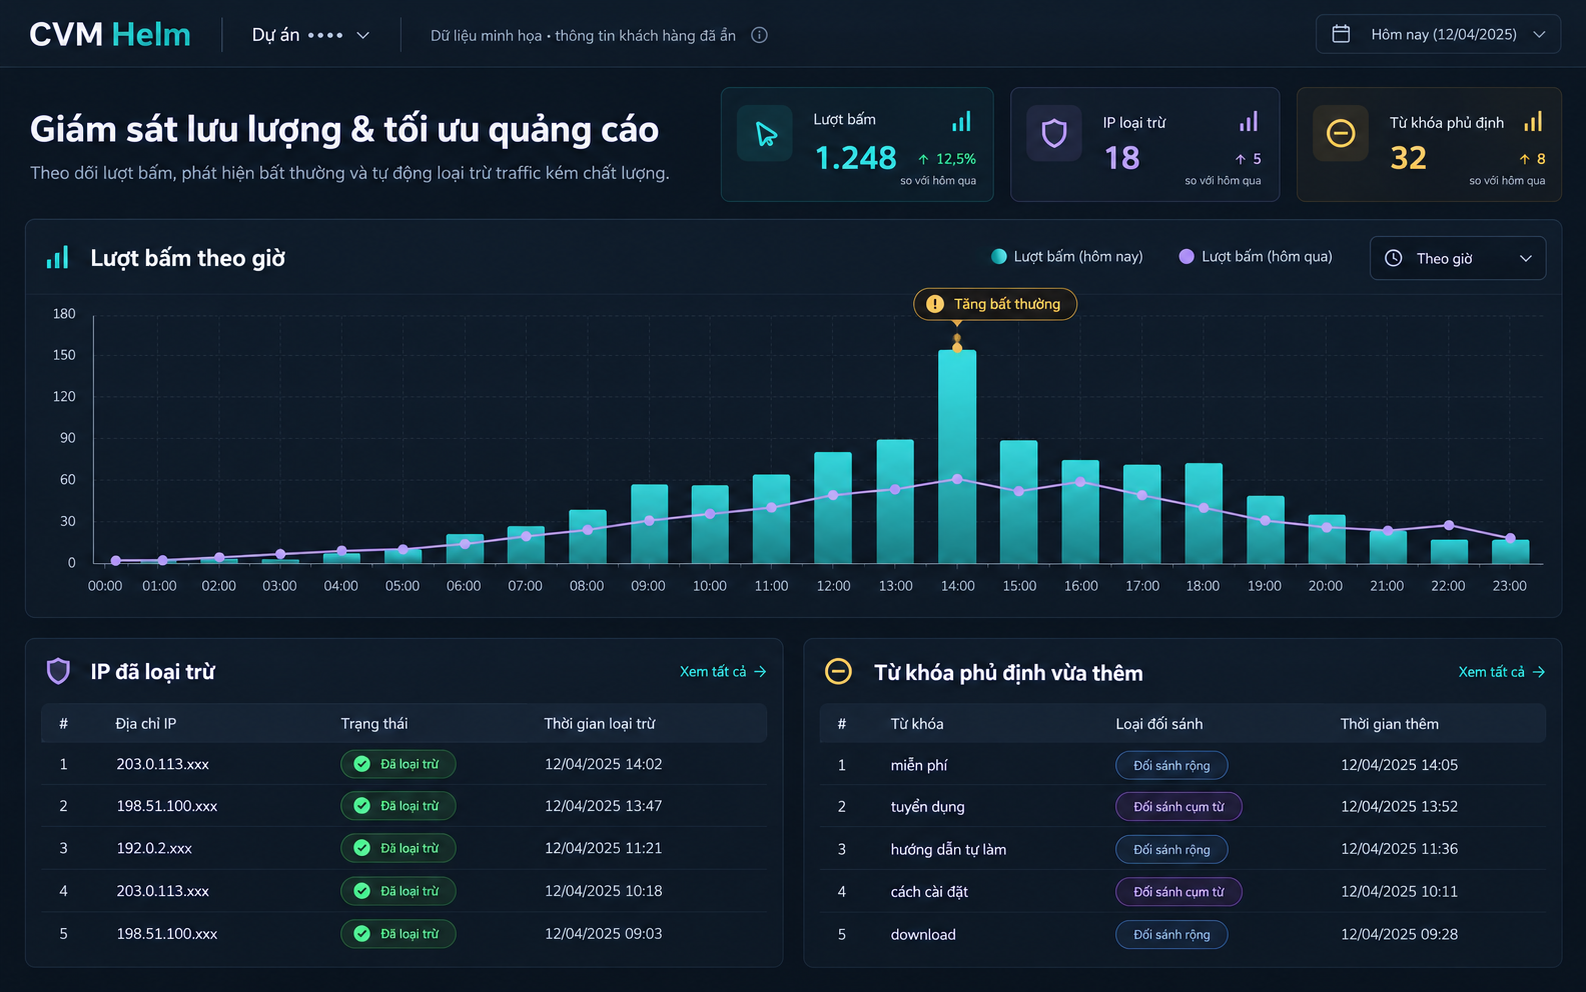Click the Địa chỉ IP column header
The image size is (1586, 992).
click(x=145, y=723)
